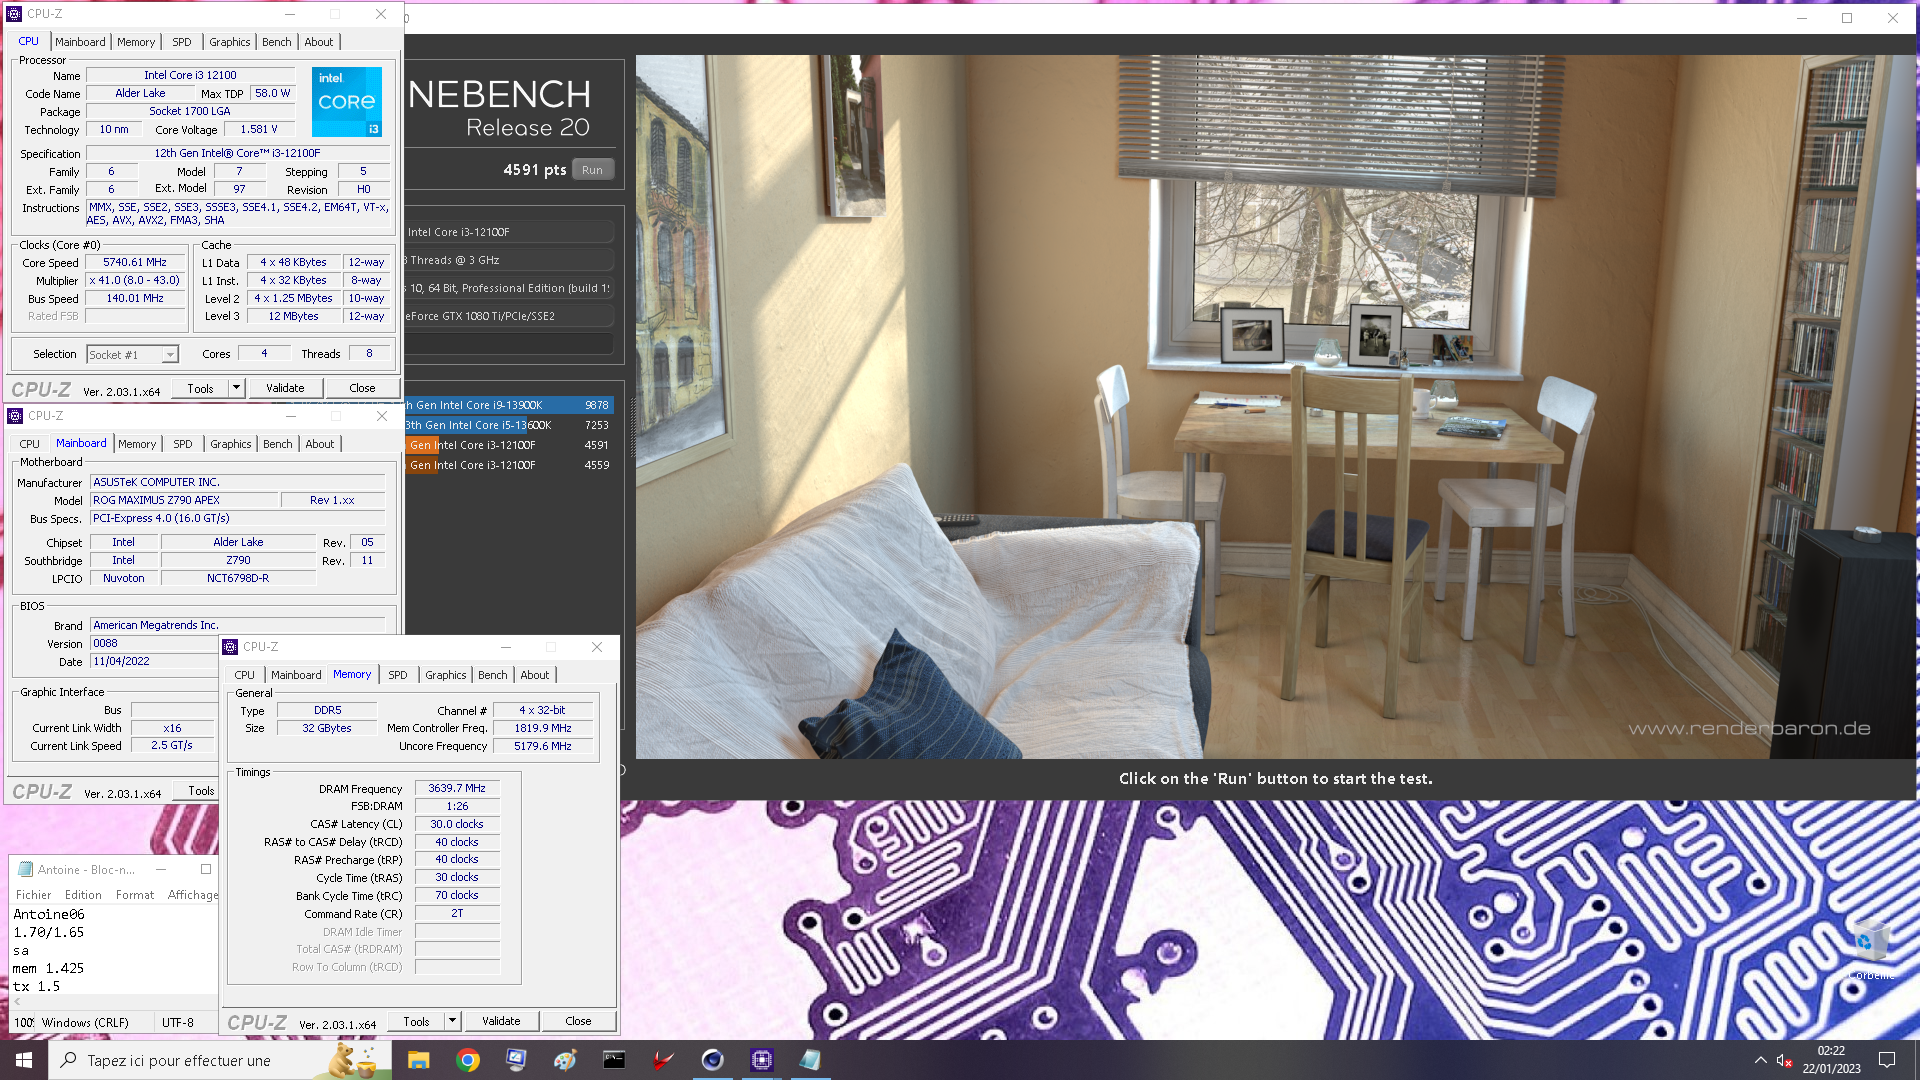Viewport: 1920px width, 1080px height.
Task: Open the Command Prompt taskbar icon
Action: (614, 1060)
